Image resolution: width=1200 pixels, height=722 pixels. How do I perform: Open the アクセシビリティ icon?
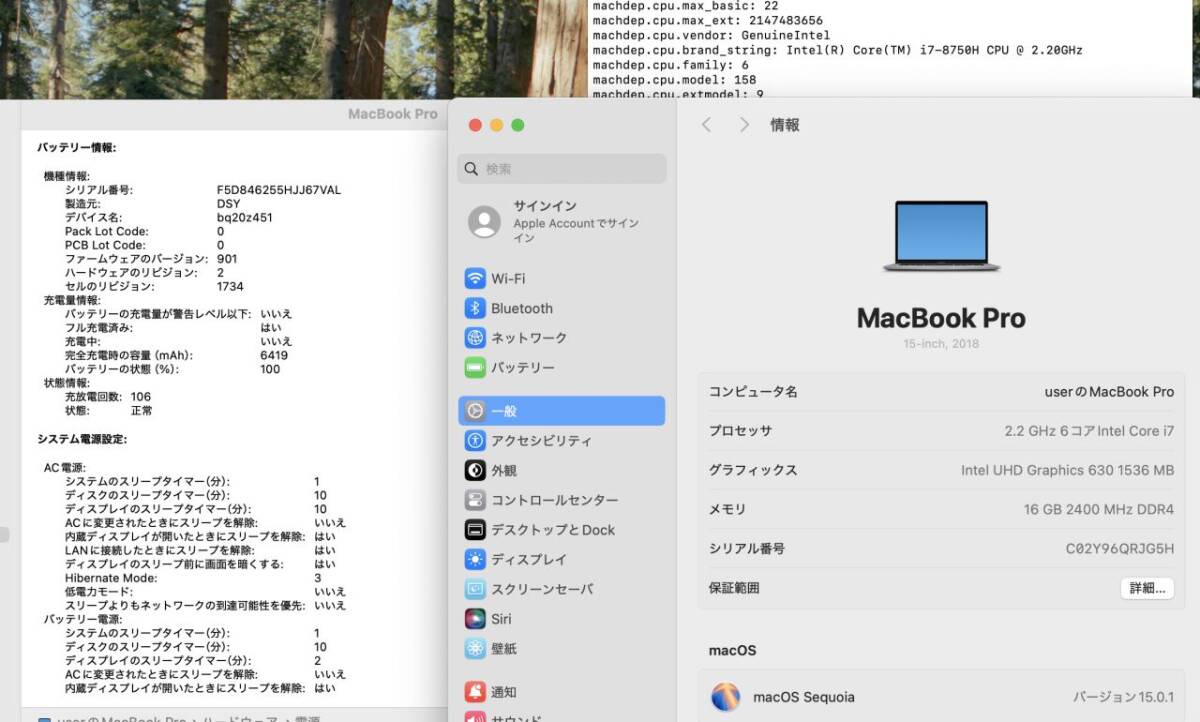(475, 441)
